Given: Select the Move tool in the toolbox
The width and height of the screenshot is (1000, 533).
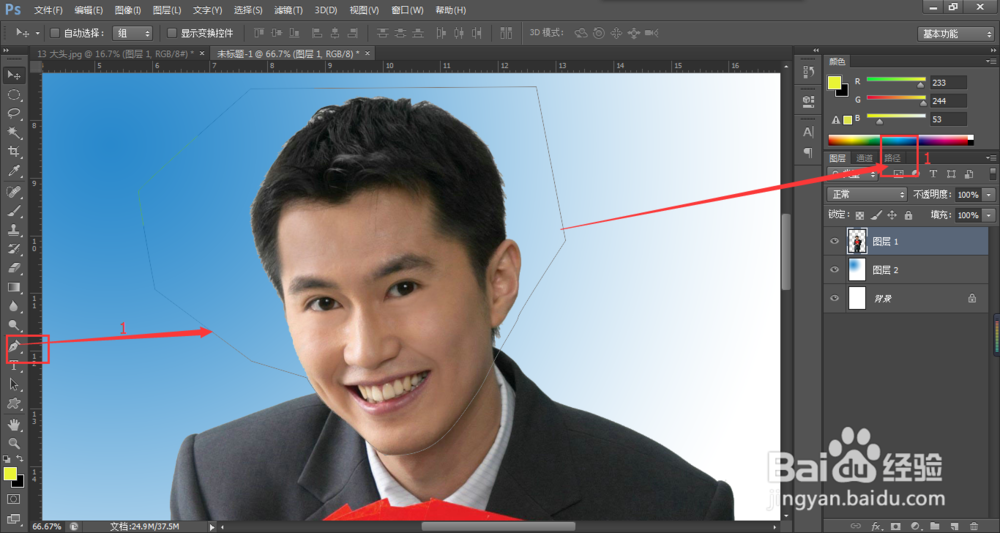Looking at the screenshot, I should point(14,75).
